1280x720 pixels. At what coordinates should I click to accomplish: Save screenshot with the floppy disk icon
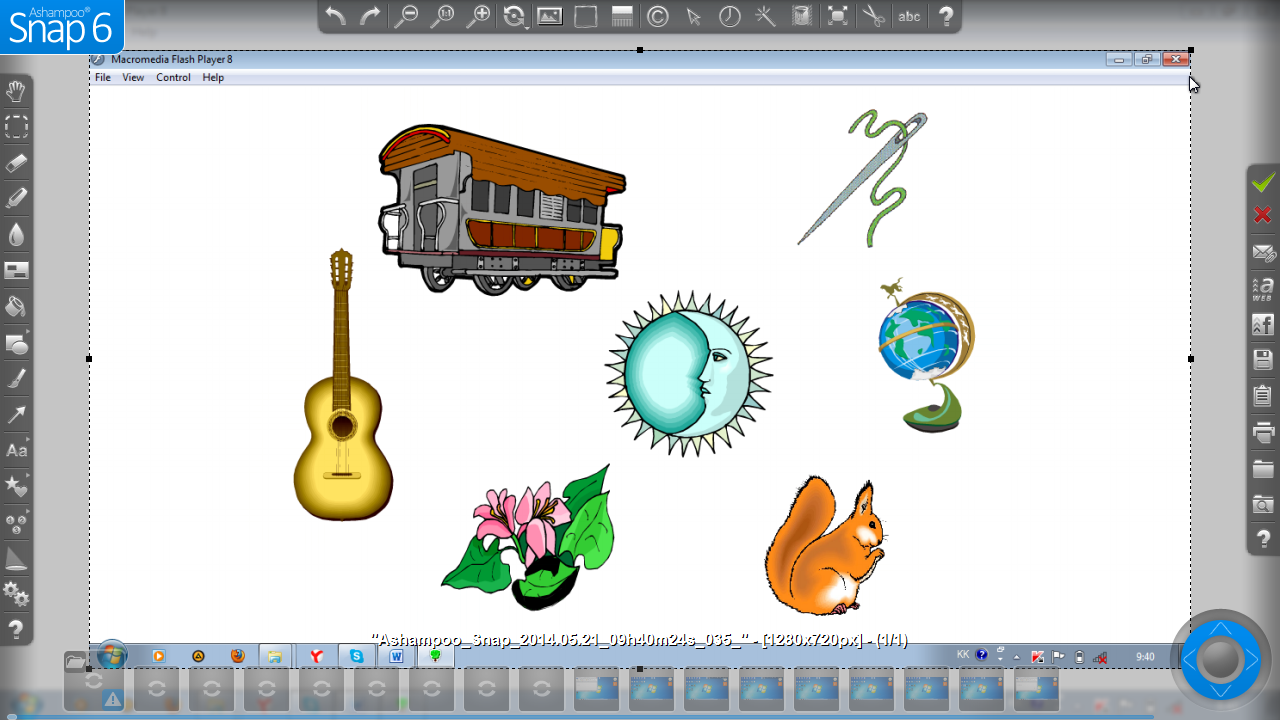(1263, 360)
